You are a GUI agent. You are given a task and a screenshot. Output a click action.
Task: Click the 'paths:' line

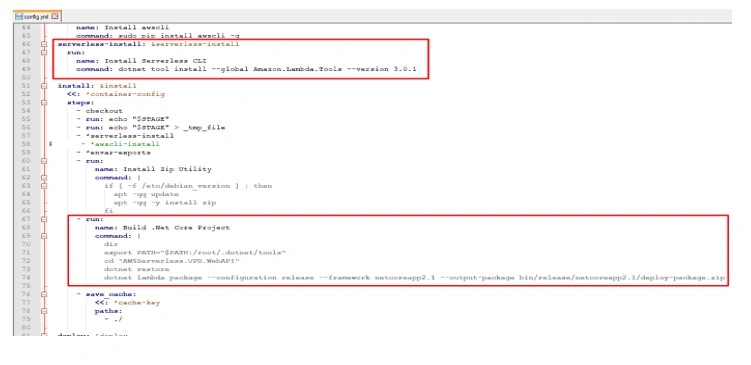(x=108, y=311)
